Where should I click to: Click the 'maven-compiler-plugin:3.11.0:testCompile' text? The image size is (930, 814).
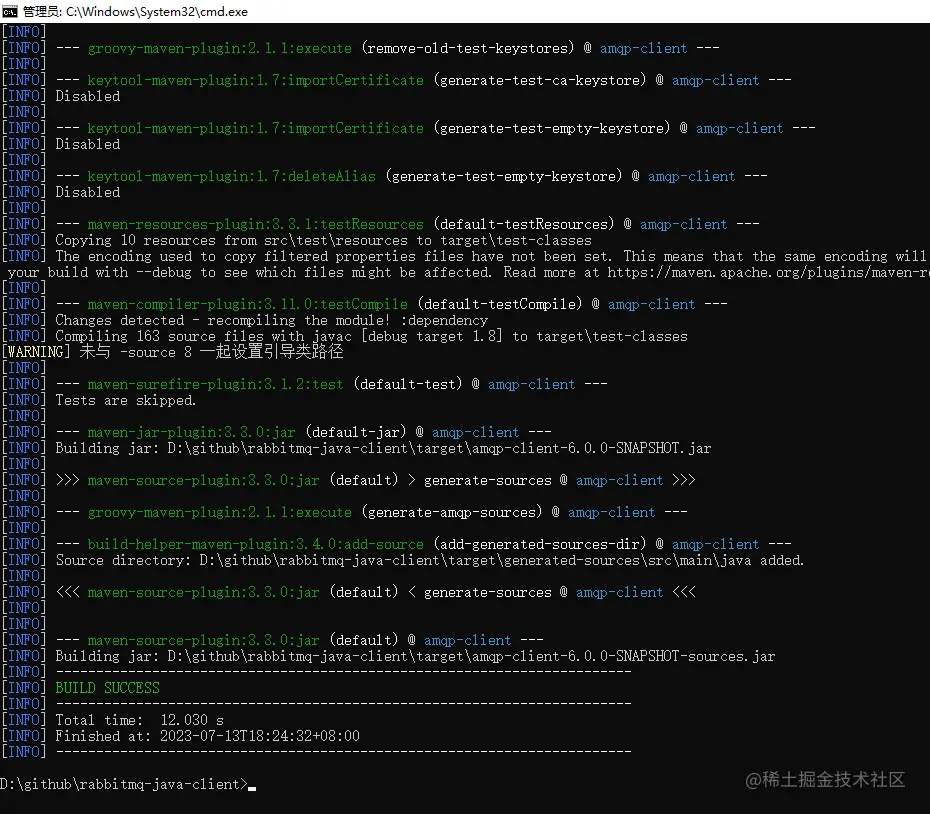[247, 304]
